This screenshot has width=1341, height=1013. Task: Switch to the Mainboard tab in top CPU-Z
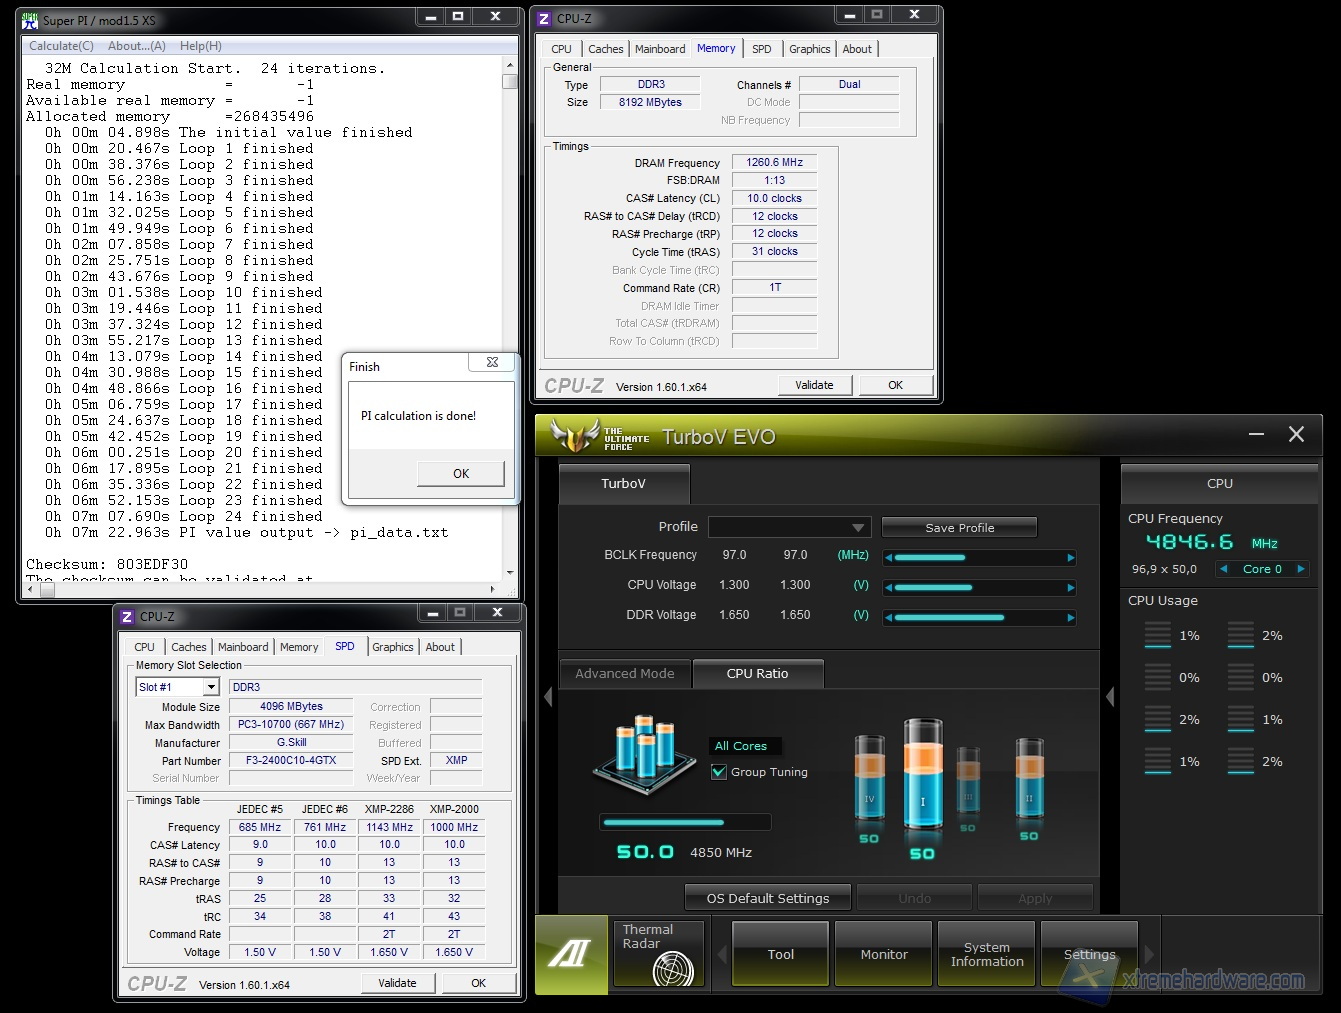660,49
